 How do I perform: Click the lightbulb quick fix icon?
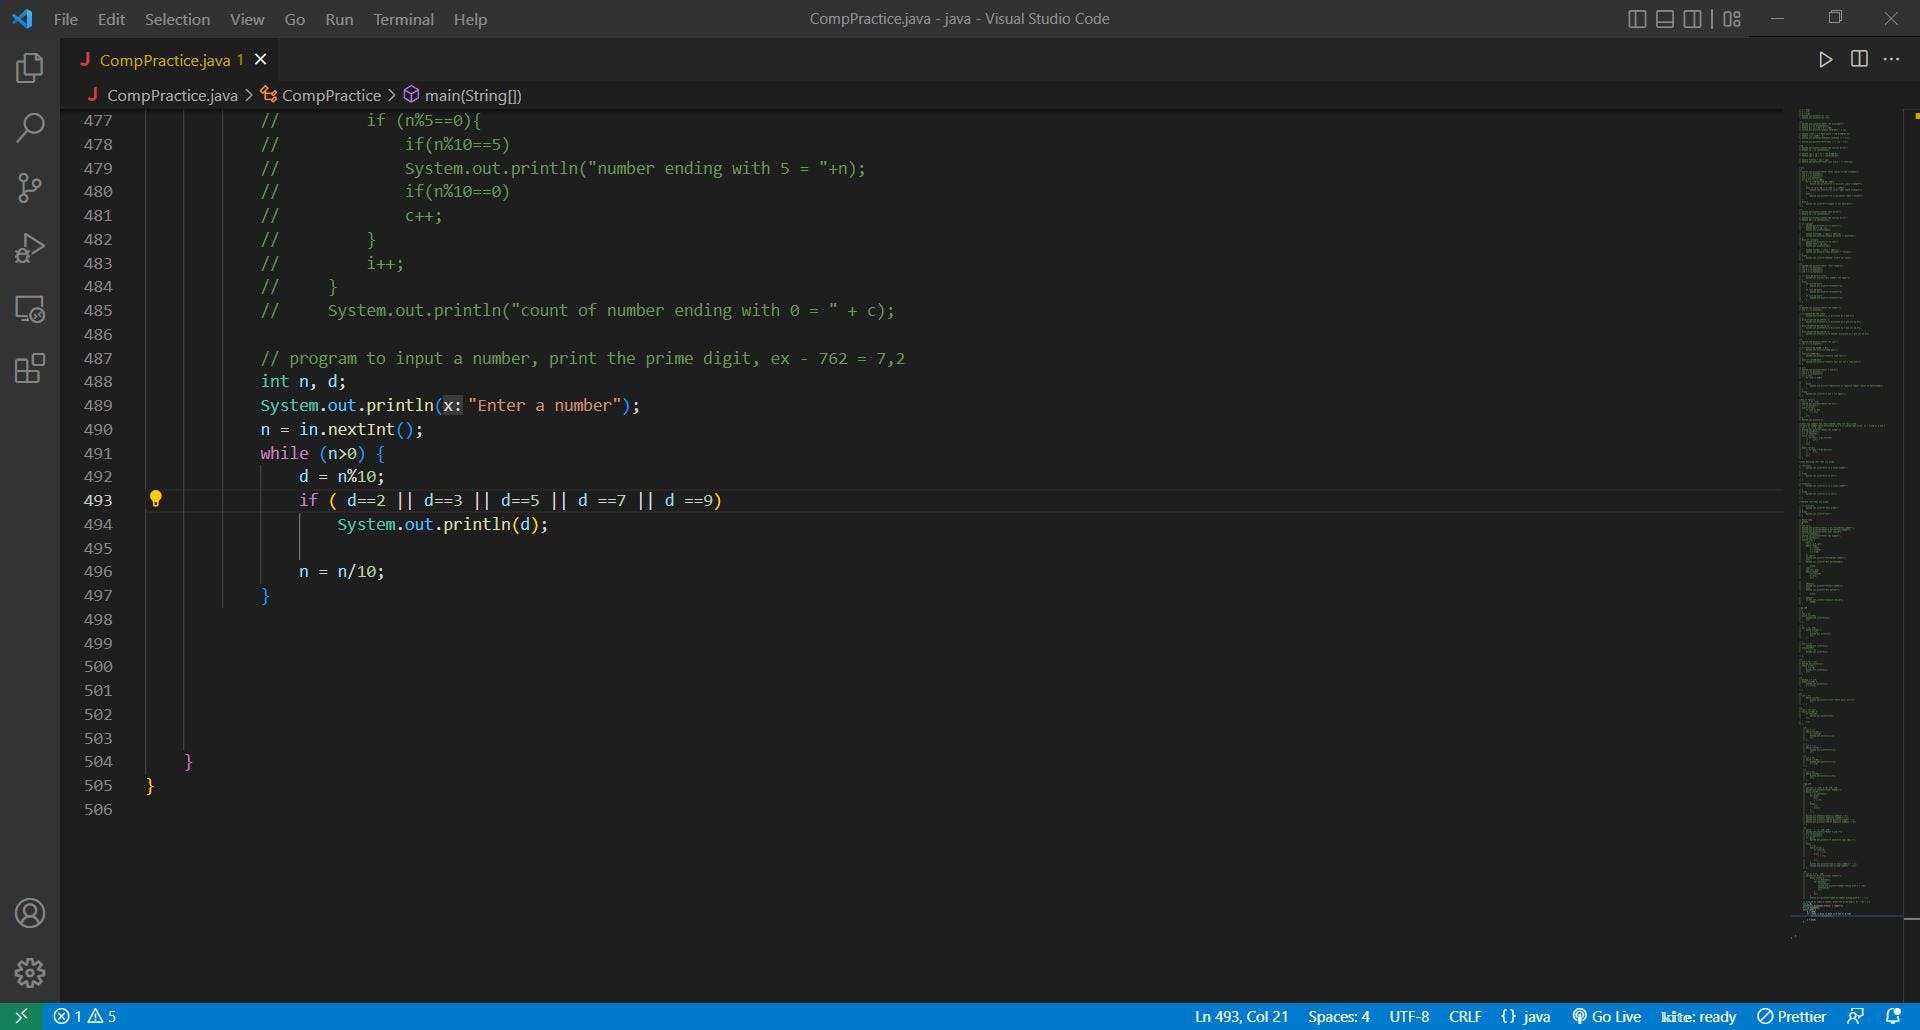(155, 499)
